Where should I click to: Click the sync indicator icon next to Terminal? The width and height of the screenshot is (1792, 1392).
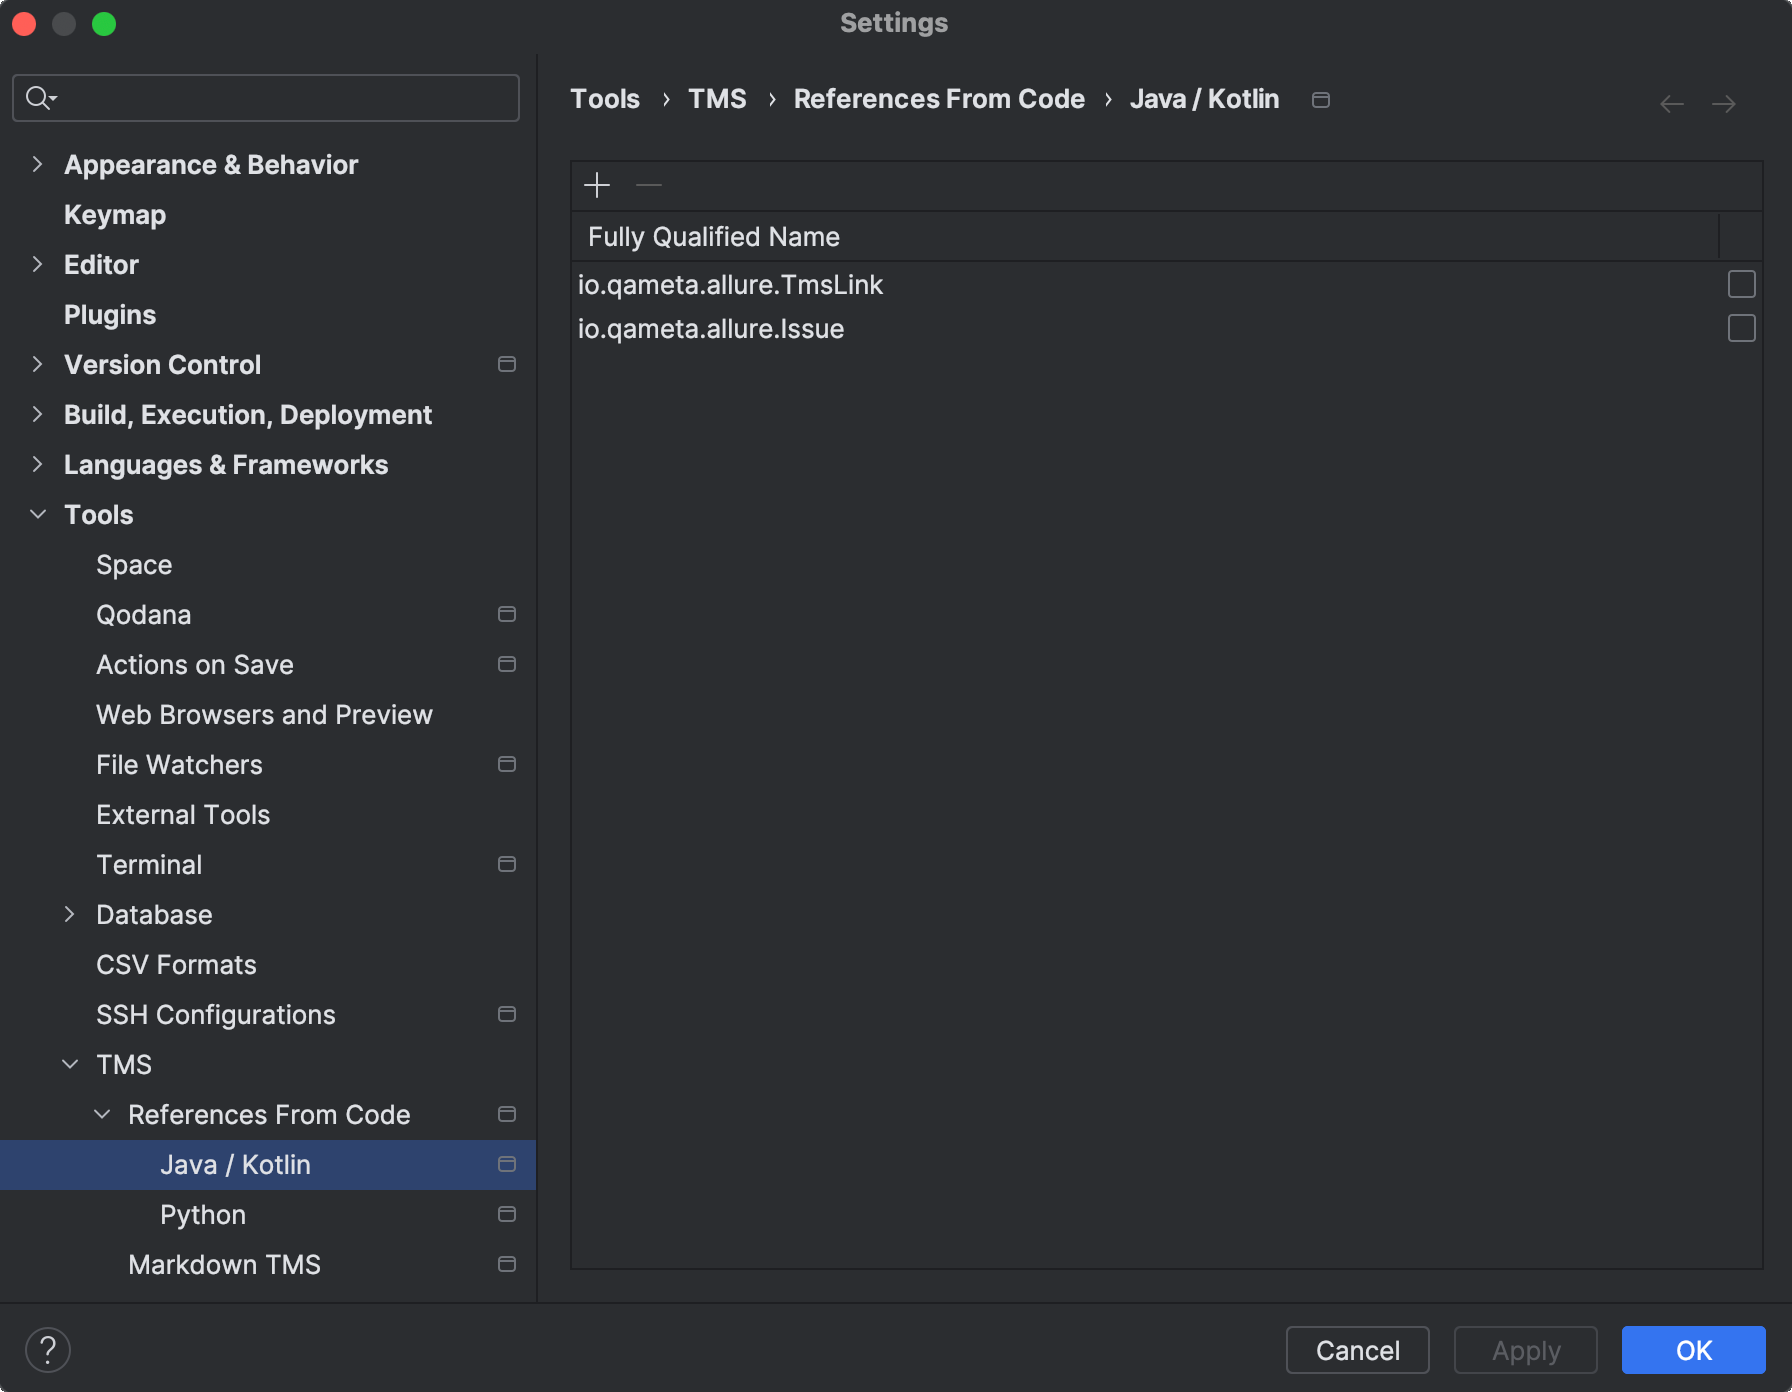point(507,864)
